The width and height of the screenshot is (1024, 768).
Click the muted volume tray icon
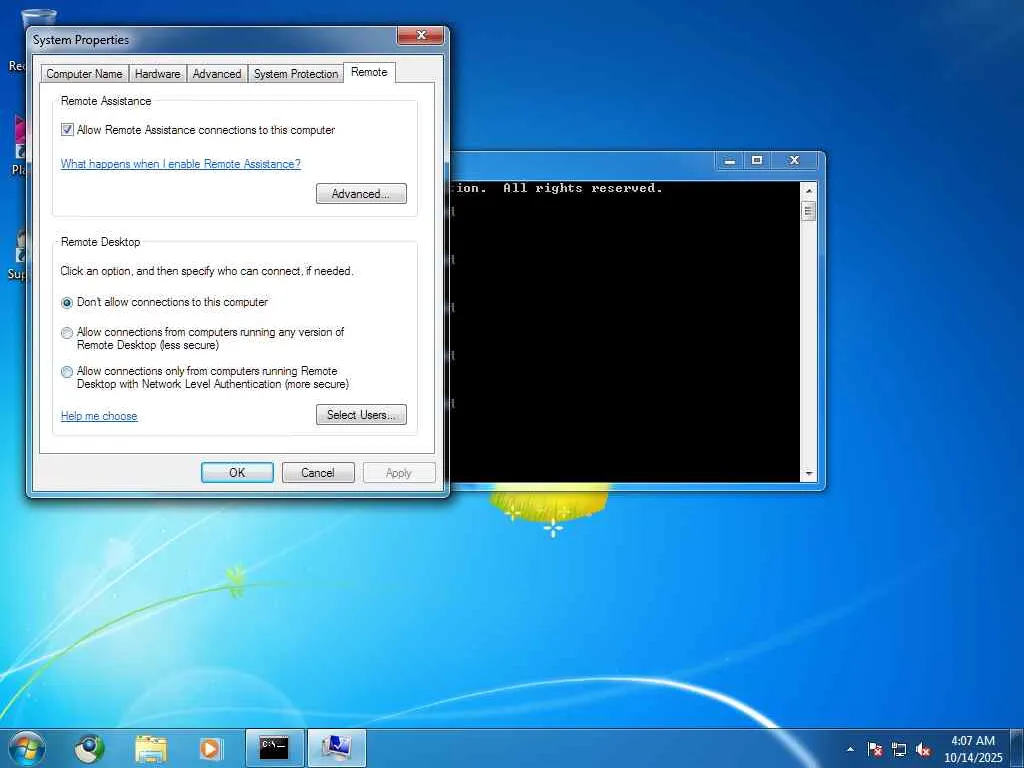coord(923,749)
